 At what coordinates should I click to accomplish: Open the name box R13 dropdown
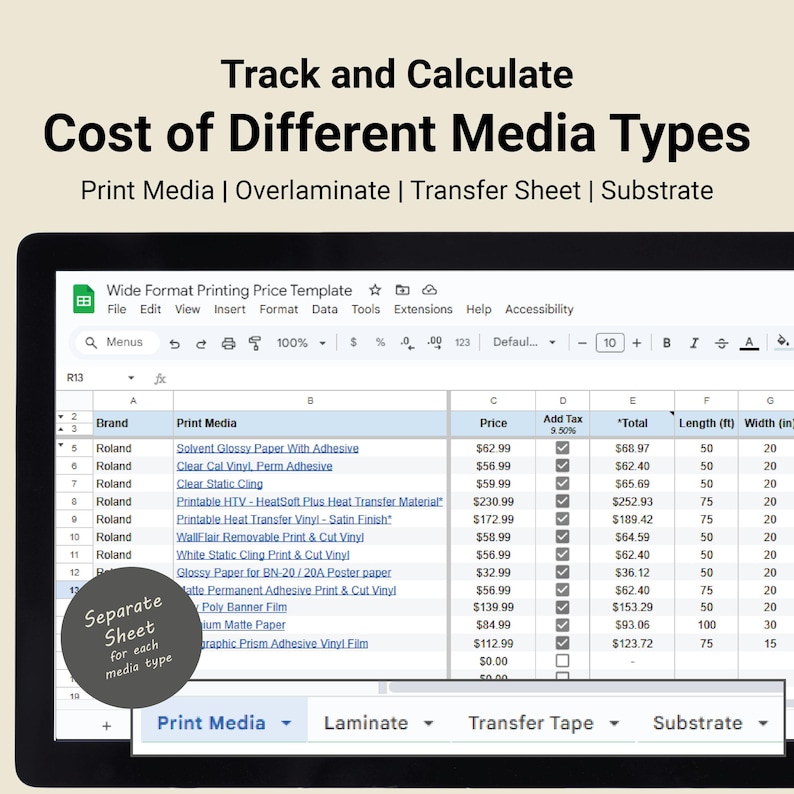coord(131,378)
